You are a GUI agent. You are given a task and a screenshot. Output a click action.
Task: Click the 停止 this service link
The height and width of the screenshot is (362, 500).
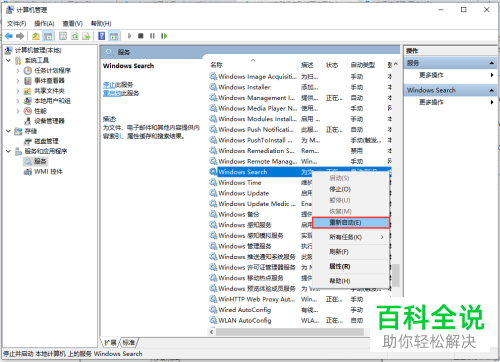click(x=109, y=85)
